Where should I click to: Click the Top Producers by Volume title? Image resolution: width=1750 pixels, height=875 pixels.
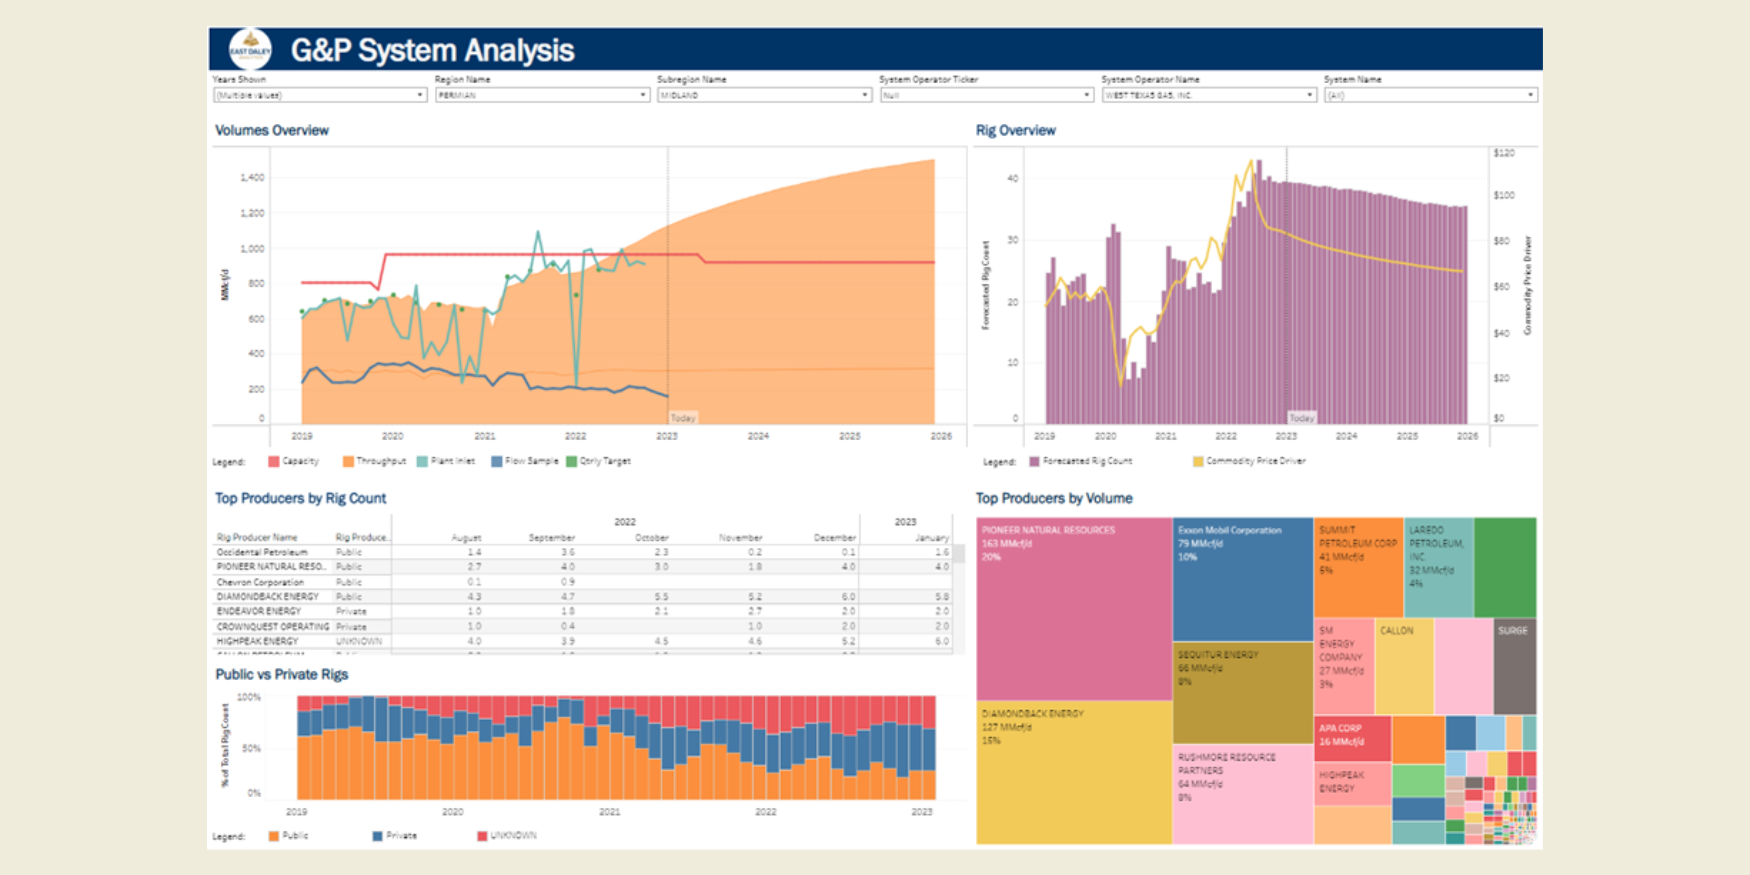coord(1054,498)
